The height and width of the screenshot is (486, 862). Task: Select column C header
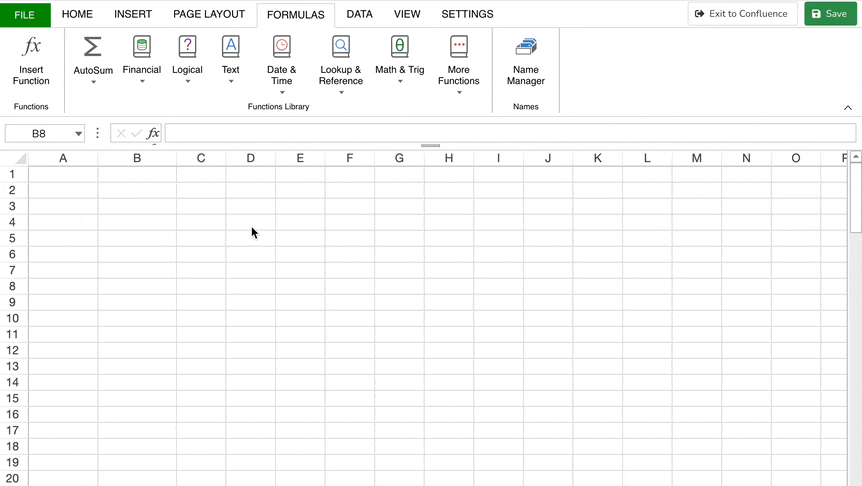(201, 158)
